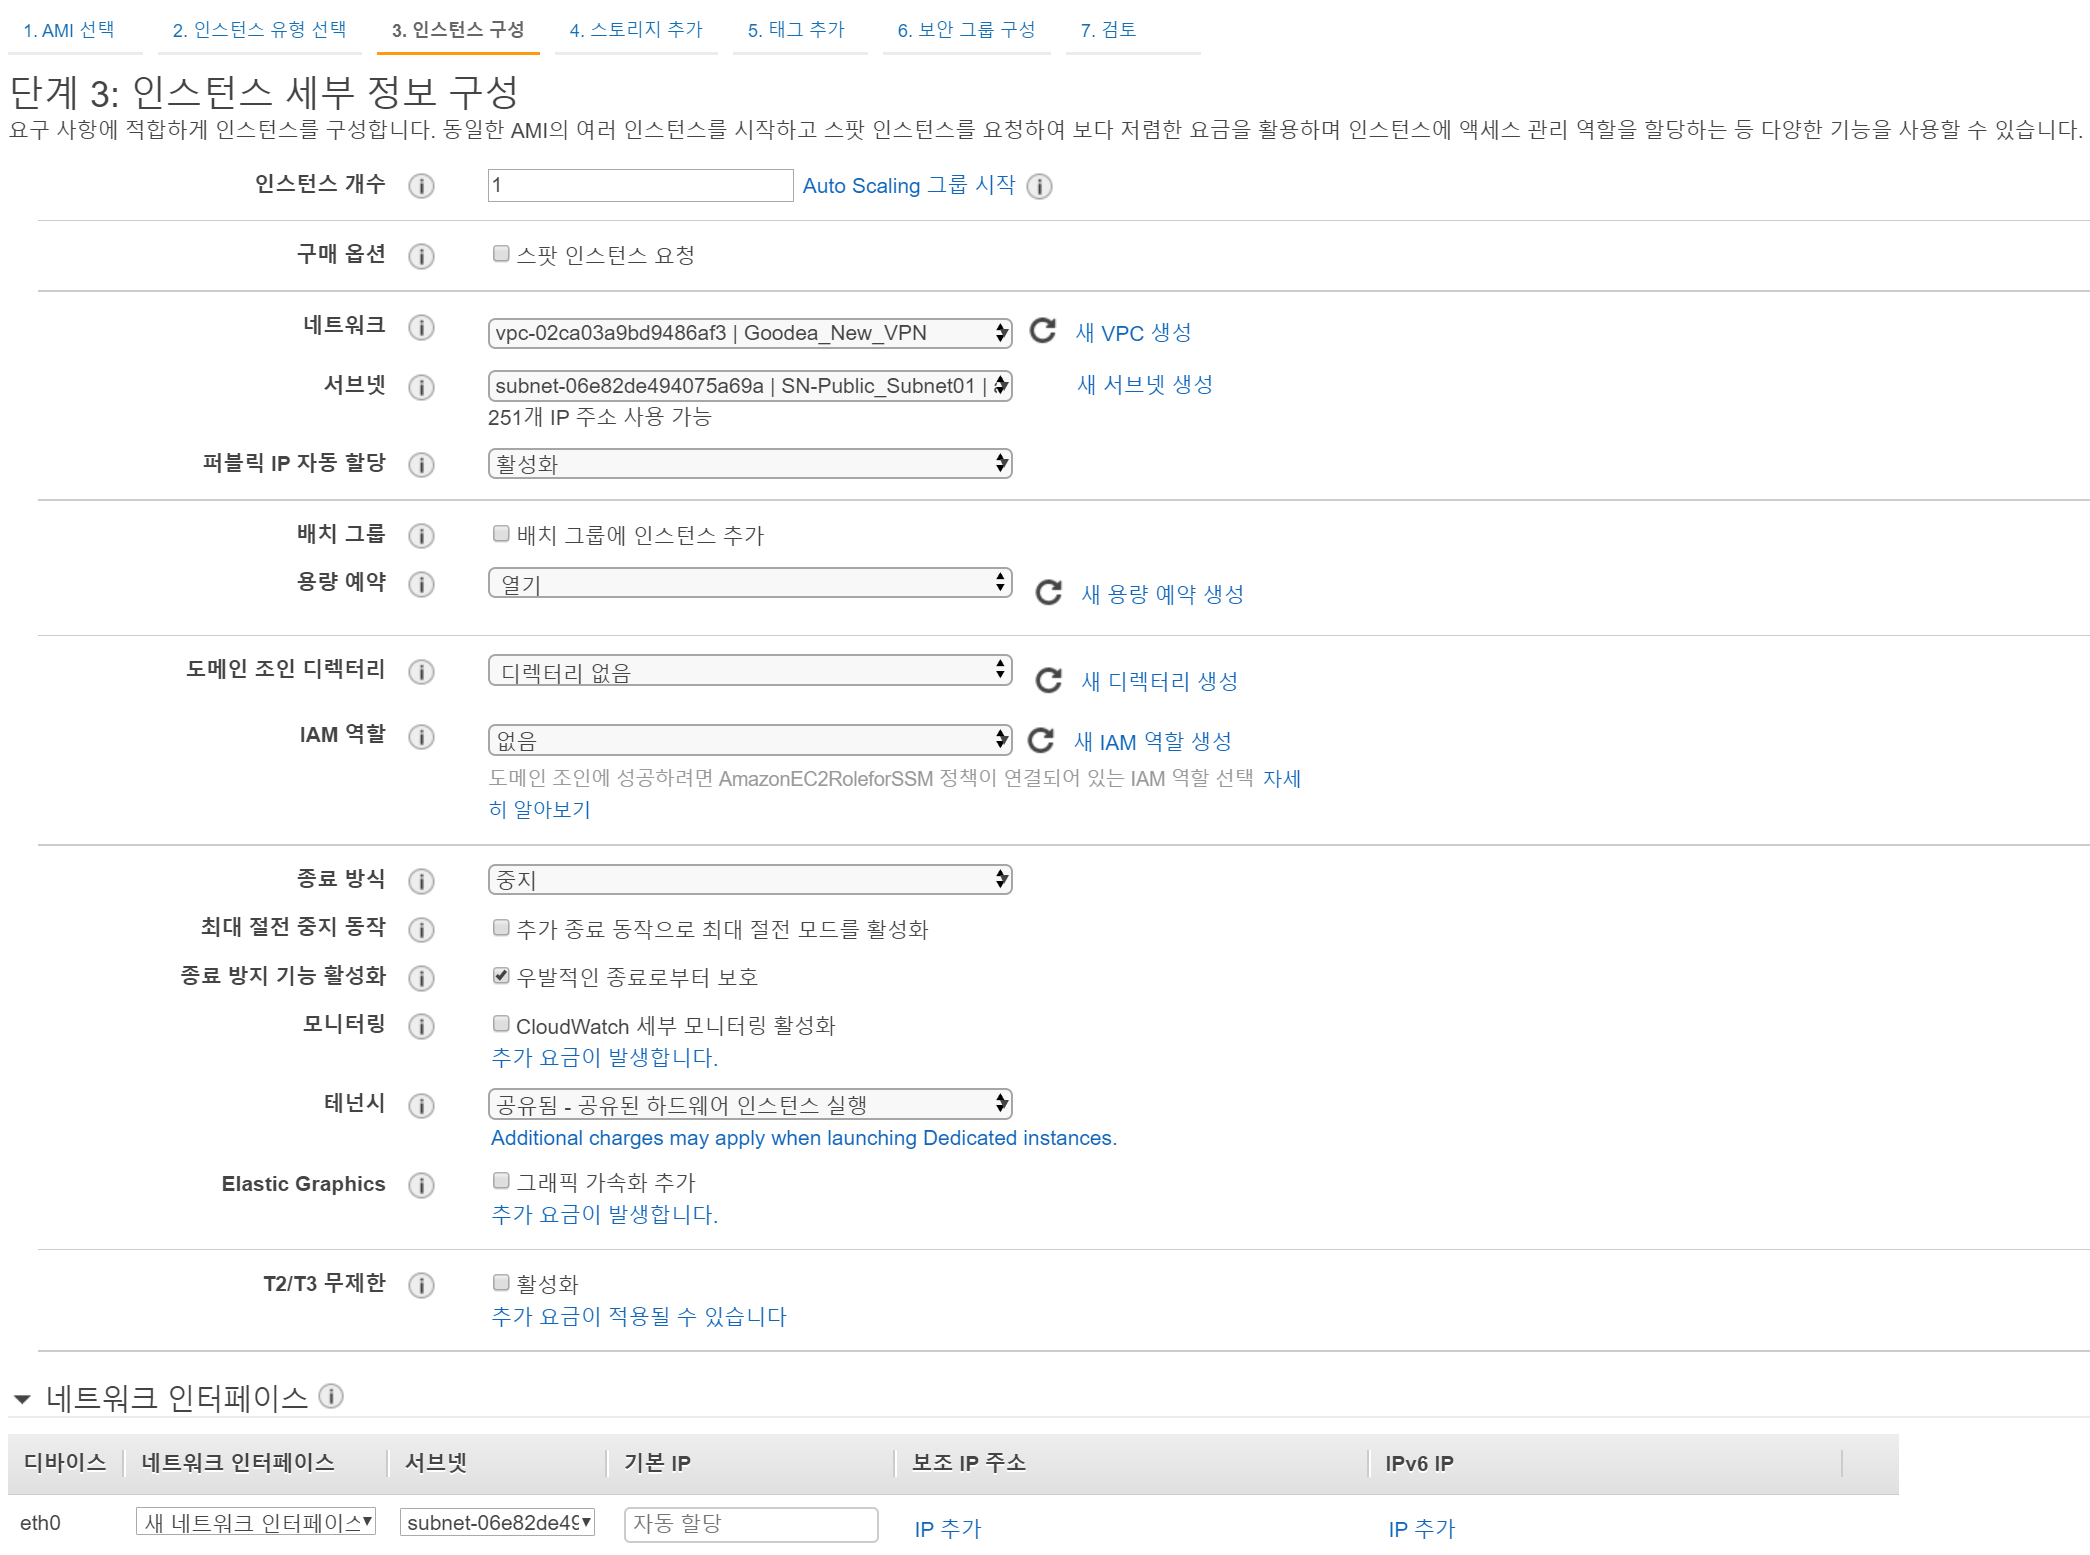Click the refresh icon beside 용량 예약 dropdown
Screen dimensions: 2090x1555
click(x=1048, y=593)
